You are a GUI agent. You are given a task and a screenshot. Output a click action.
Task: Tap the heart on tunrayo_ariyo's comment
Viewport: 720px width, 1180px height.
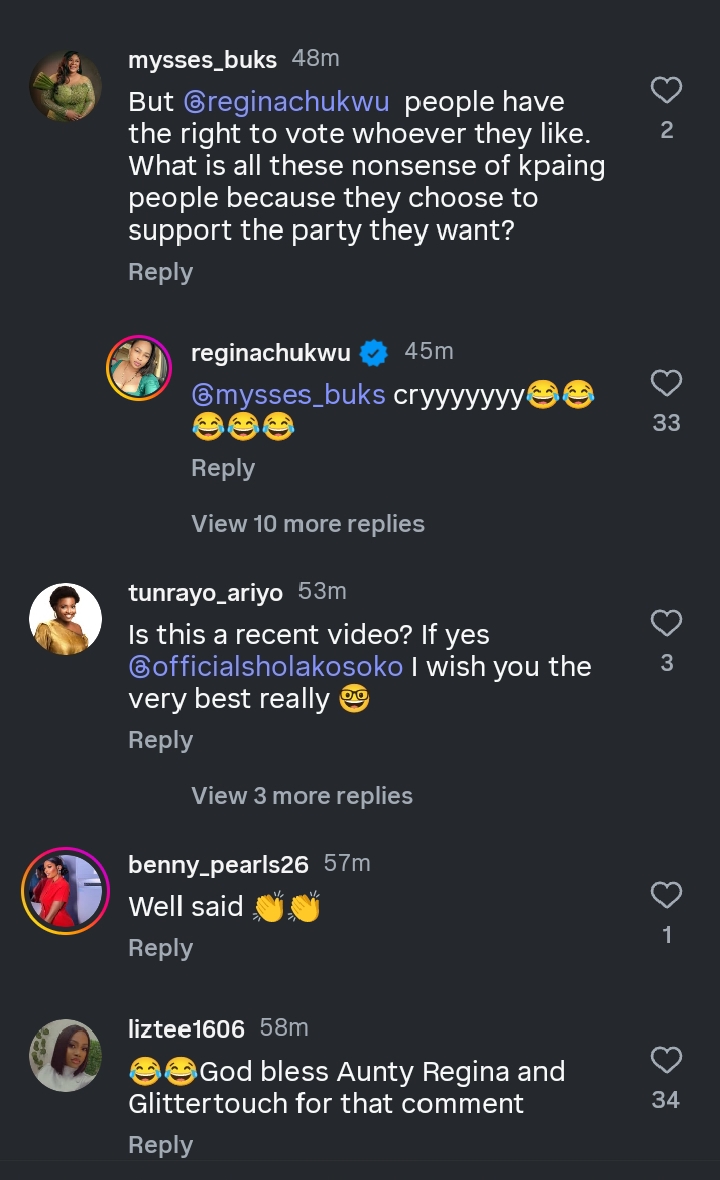coord(666,624)
